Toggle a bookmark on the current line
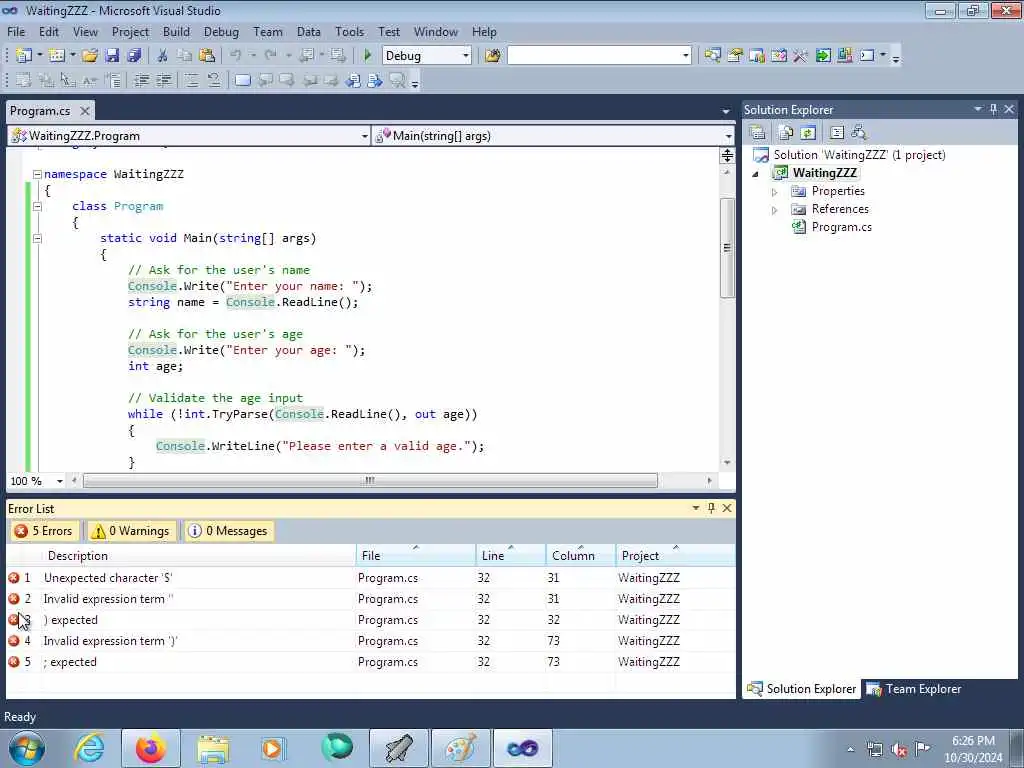Viewport: 1024px width, 768px height. 242,80
